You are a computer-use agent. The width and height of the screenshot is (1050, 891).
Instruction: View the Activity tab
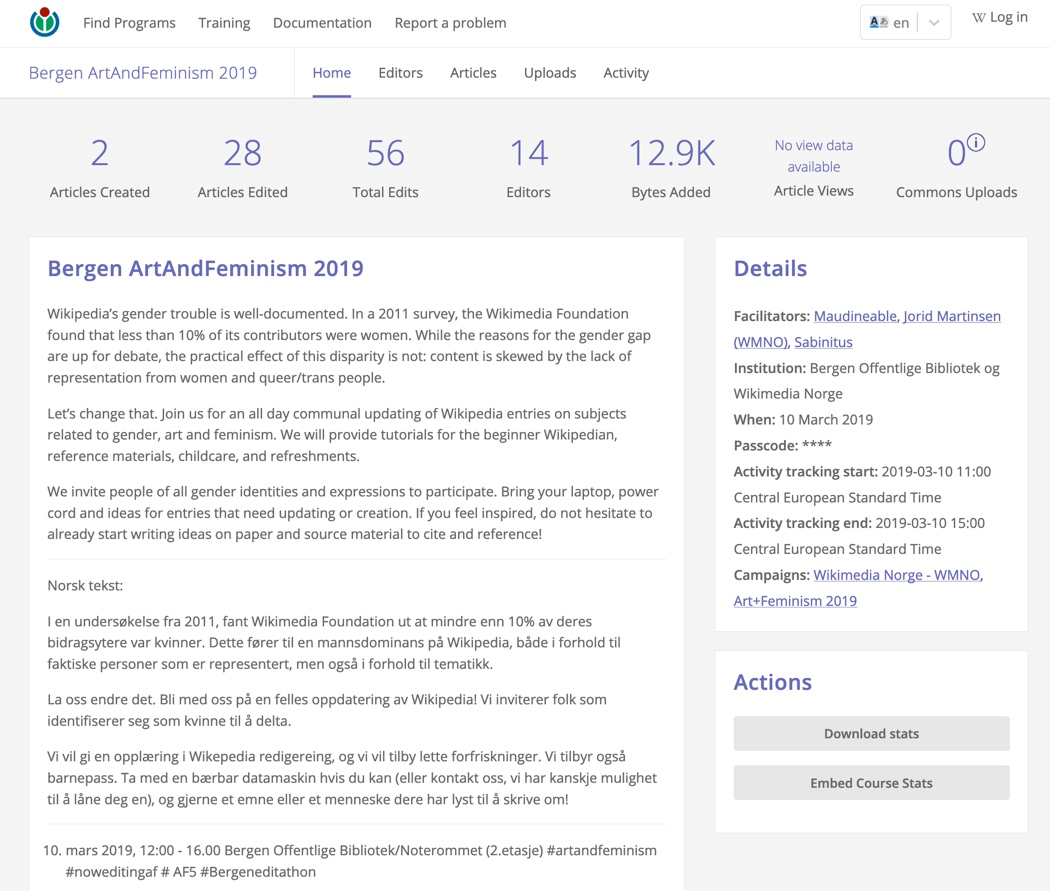(626, 73)
